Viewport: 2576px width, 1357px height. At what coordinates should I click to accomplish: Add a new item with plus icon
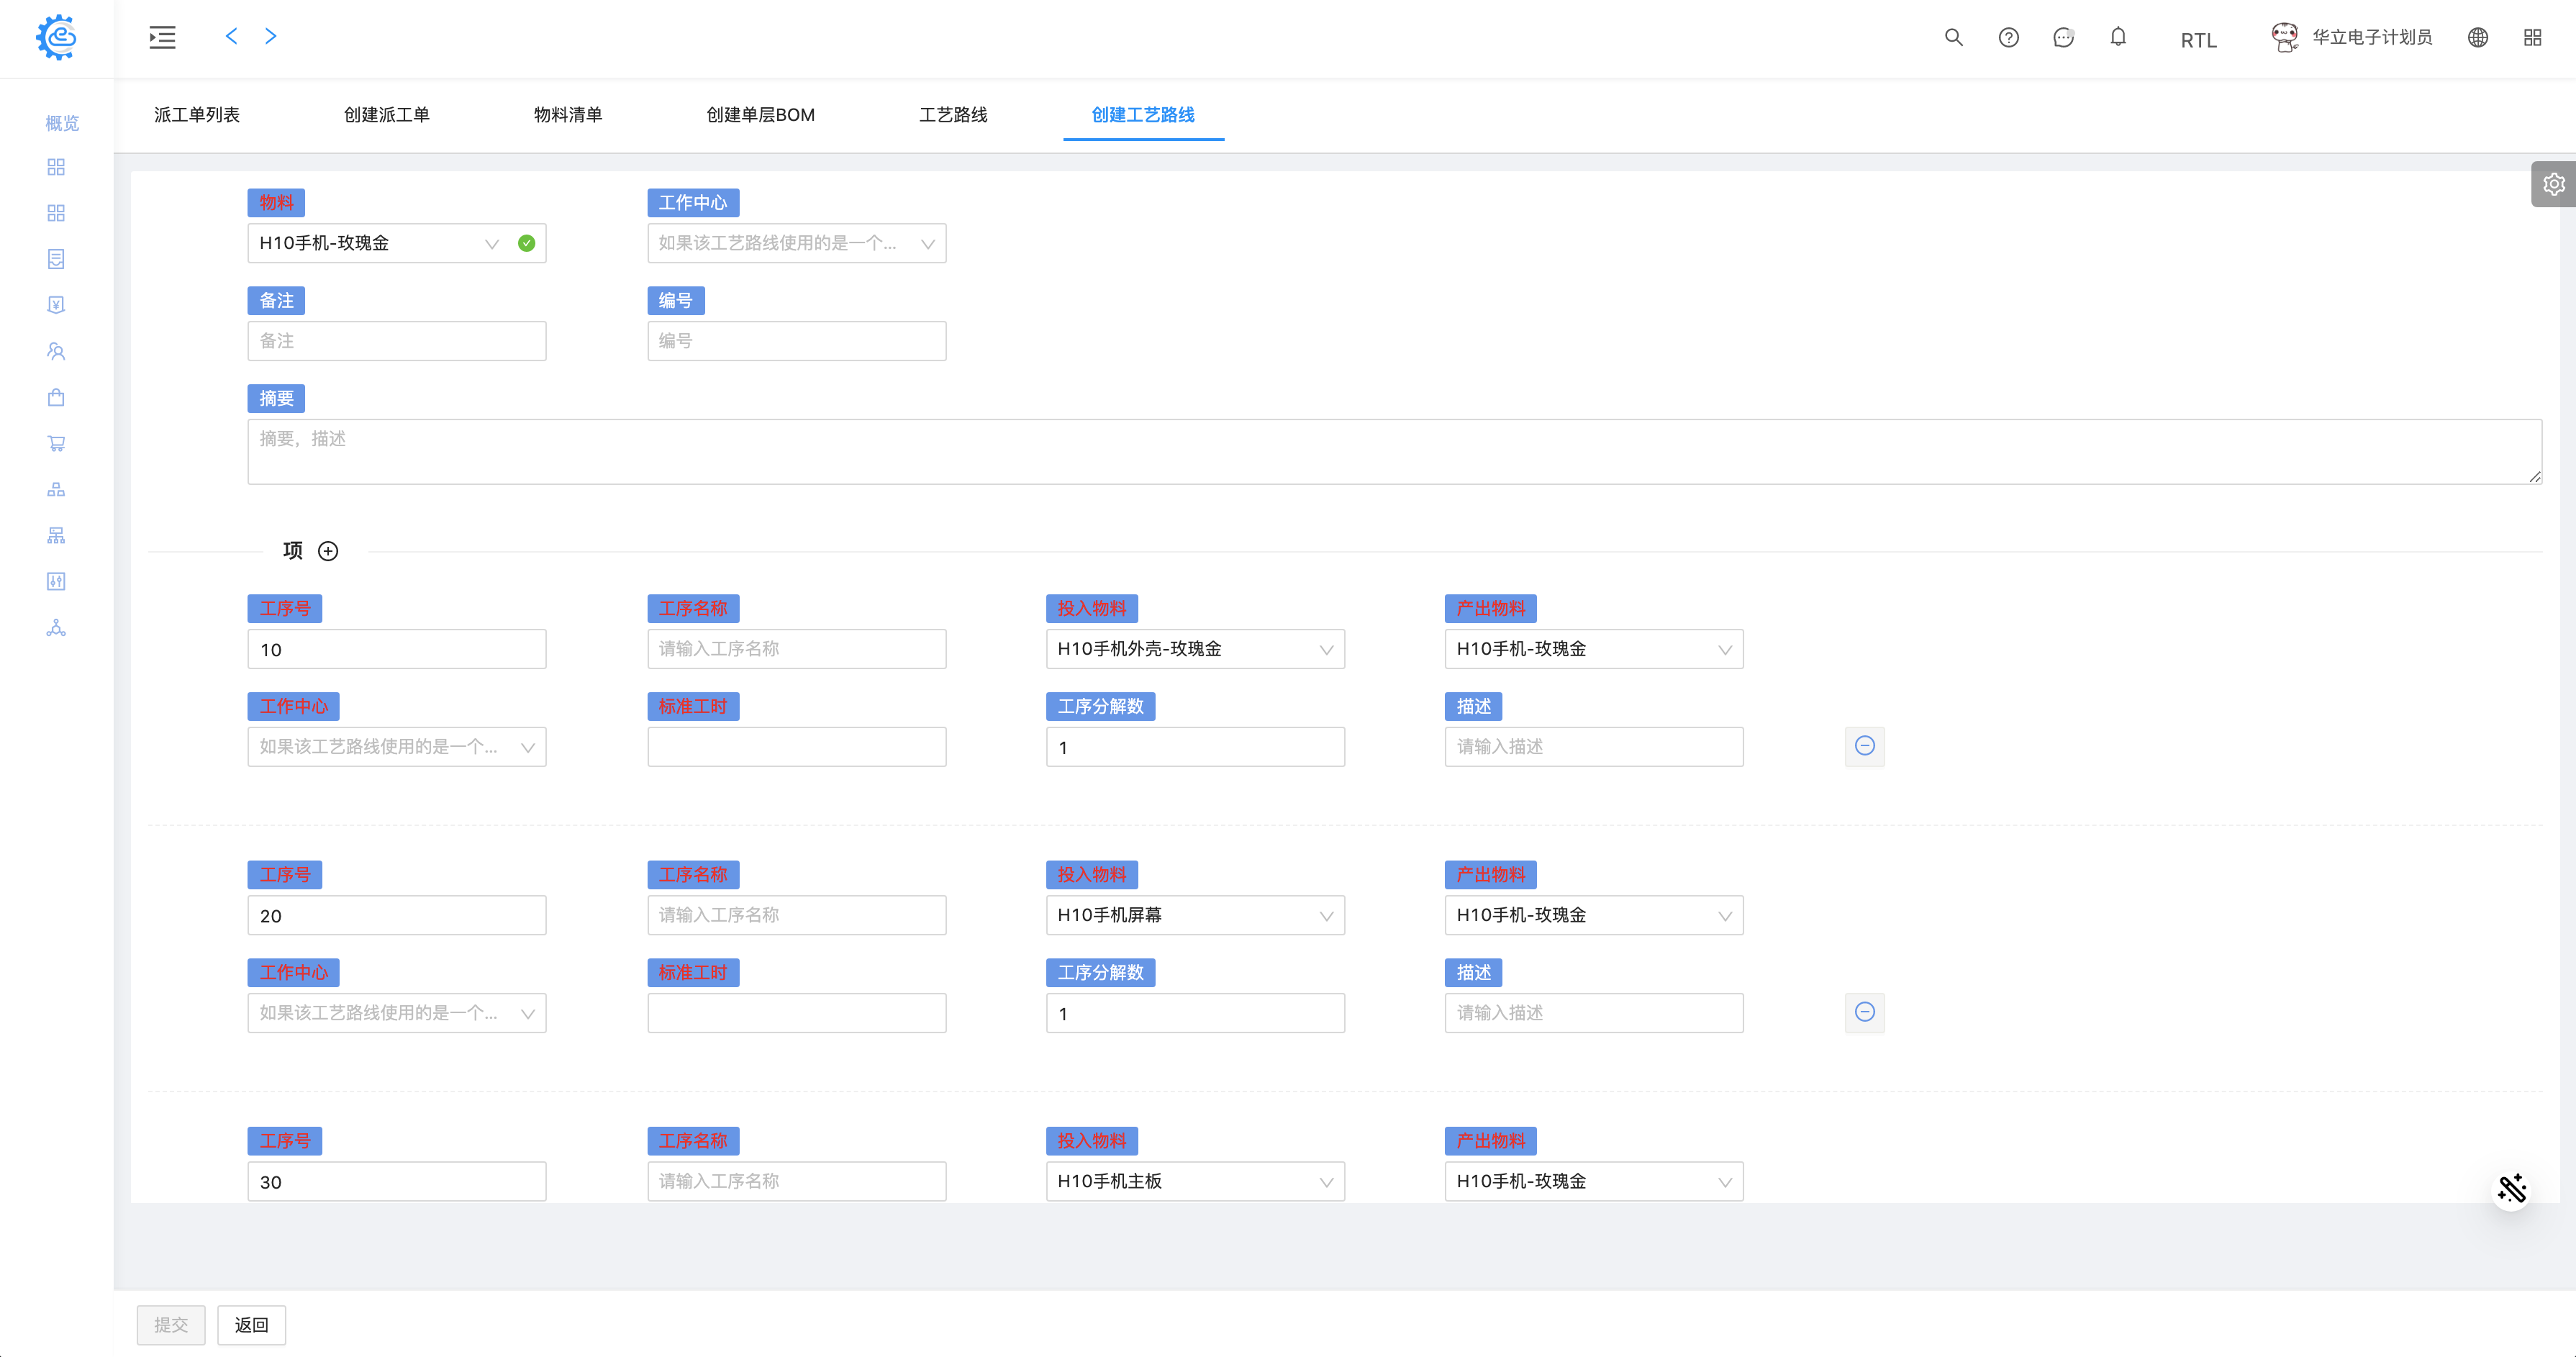[x=328, y=551]
